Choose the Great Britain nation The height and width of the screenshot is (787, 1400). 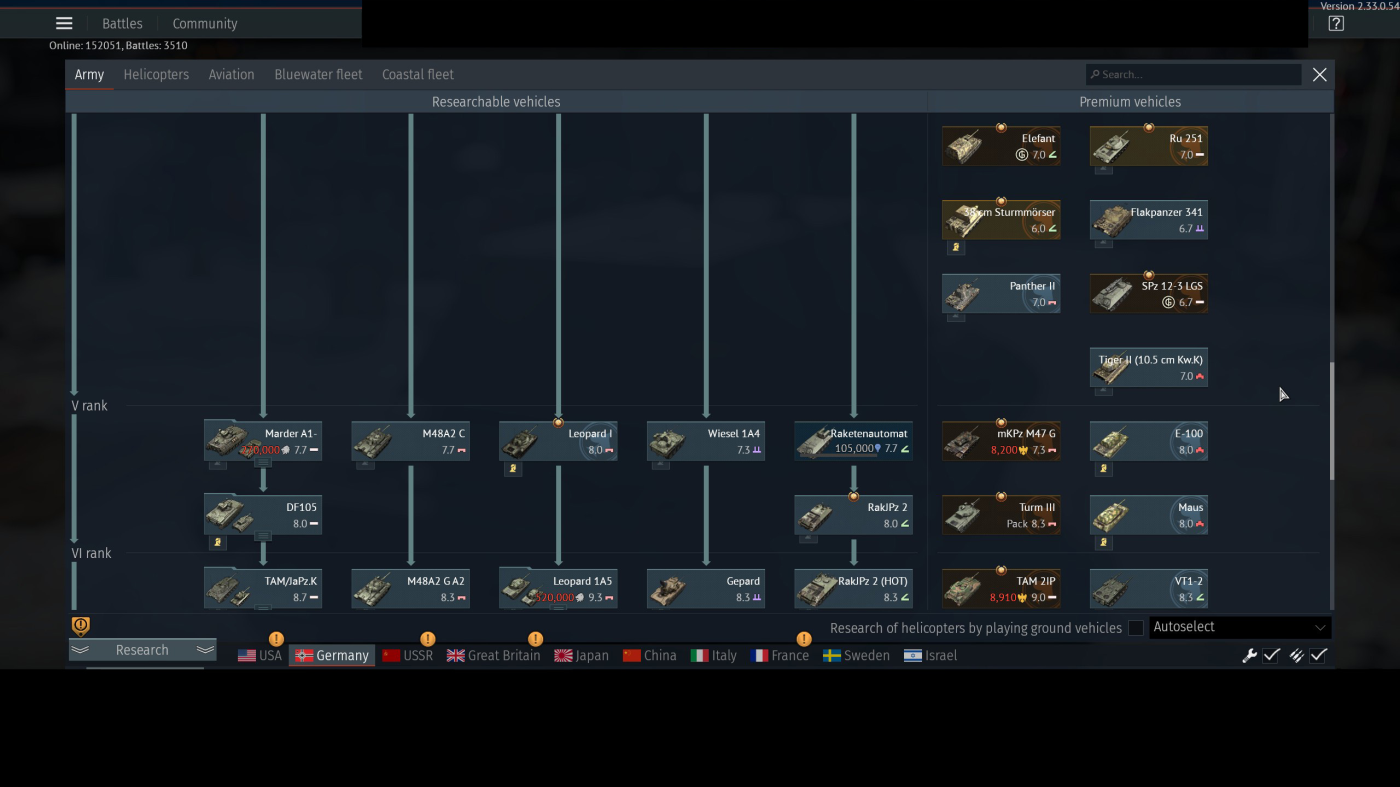[493, 656]
